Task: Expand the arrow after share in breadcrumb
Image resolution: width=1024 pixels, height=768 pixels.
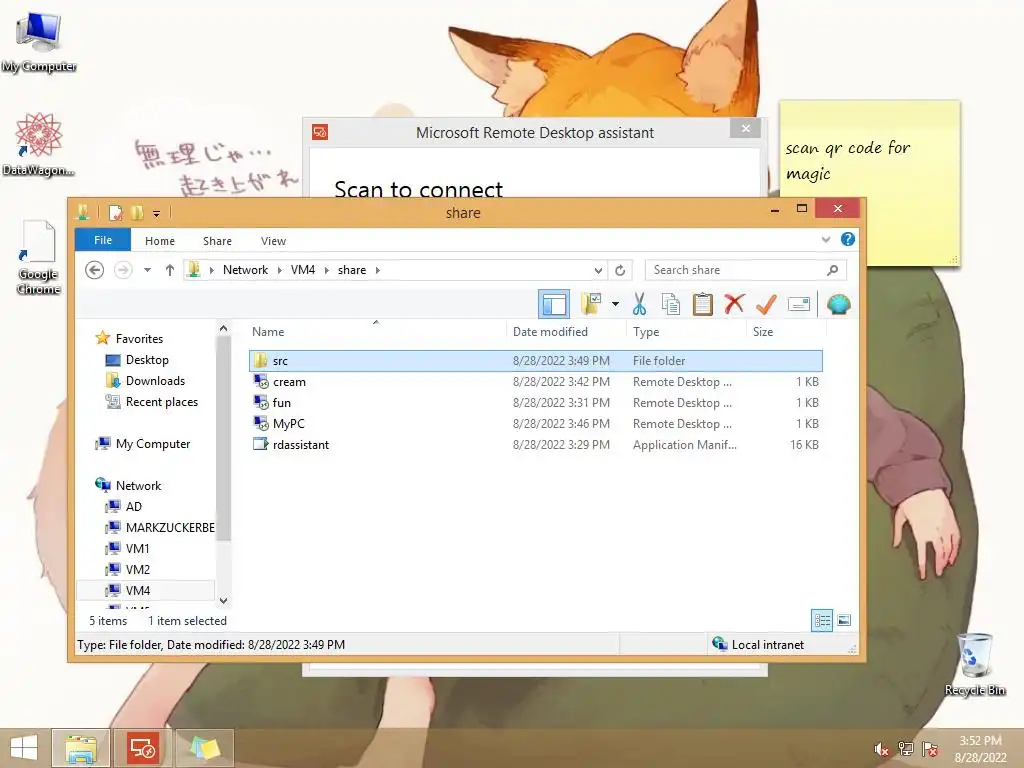Action: click(377, 270)
